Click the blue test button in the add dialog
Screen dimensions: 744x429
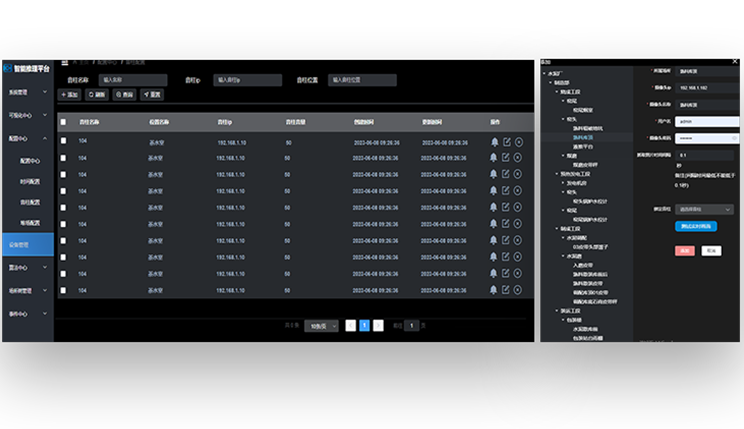click(695, 227)
